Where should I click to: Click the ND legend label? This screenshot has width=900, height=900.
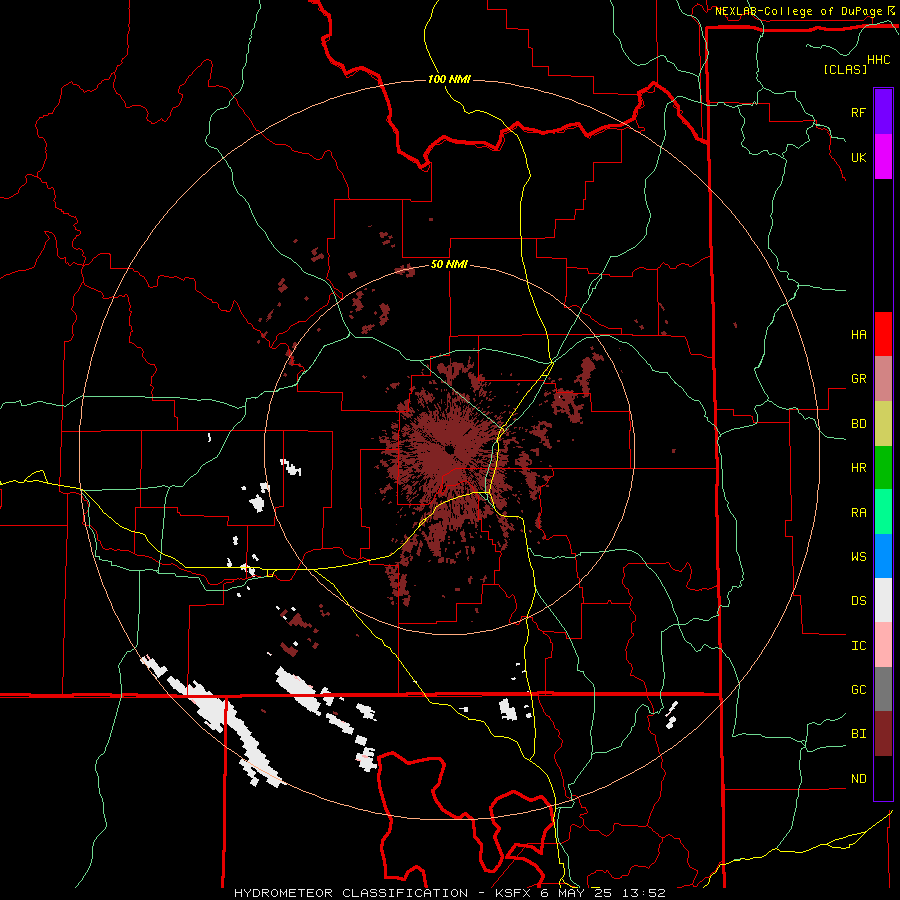858,779
